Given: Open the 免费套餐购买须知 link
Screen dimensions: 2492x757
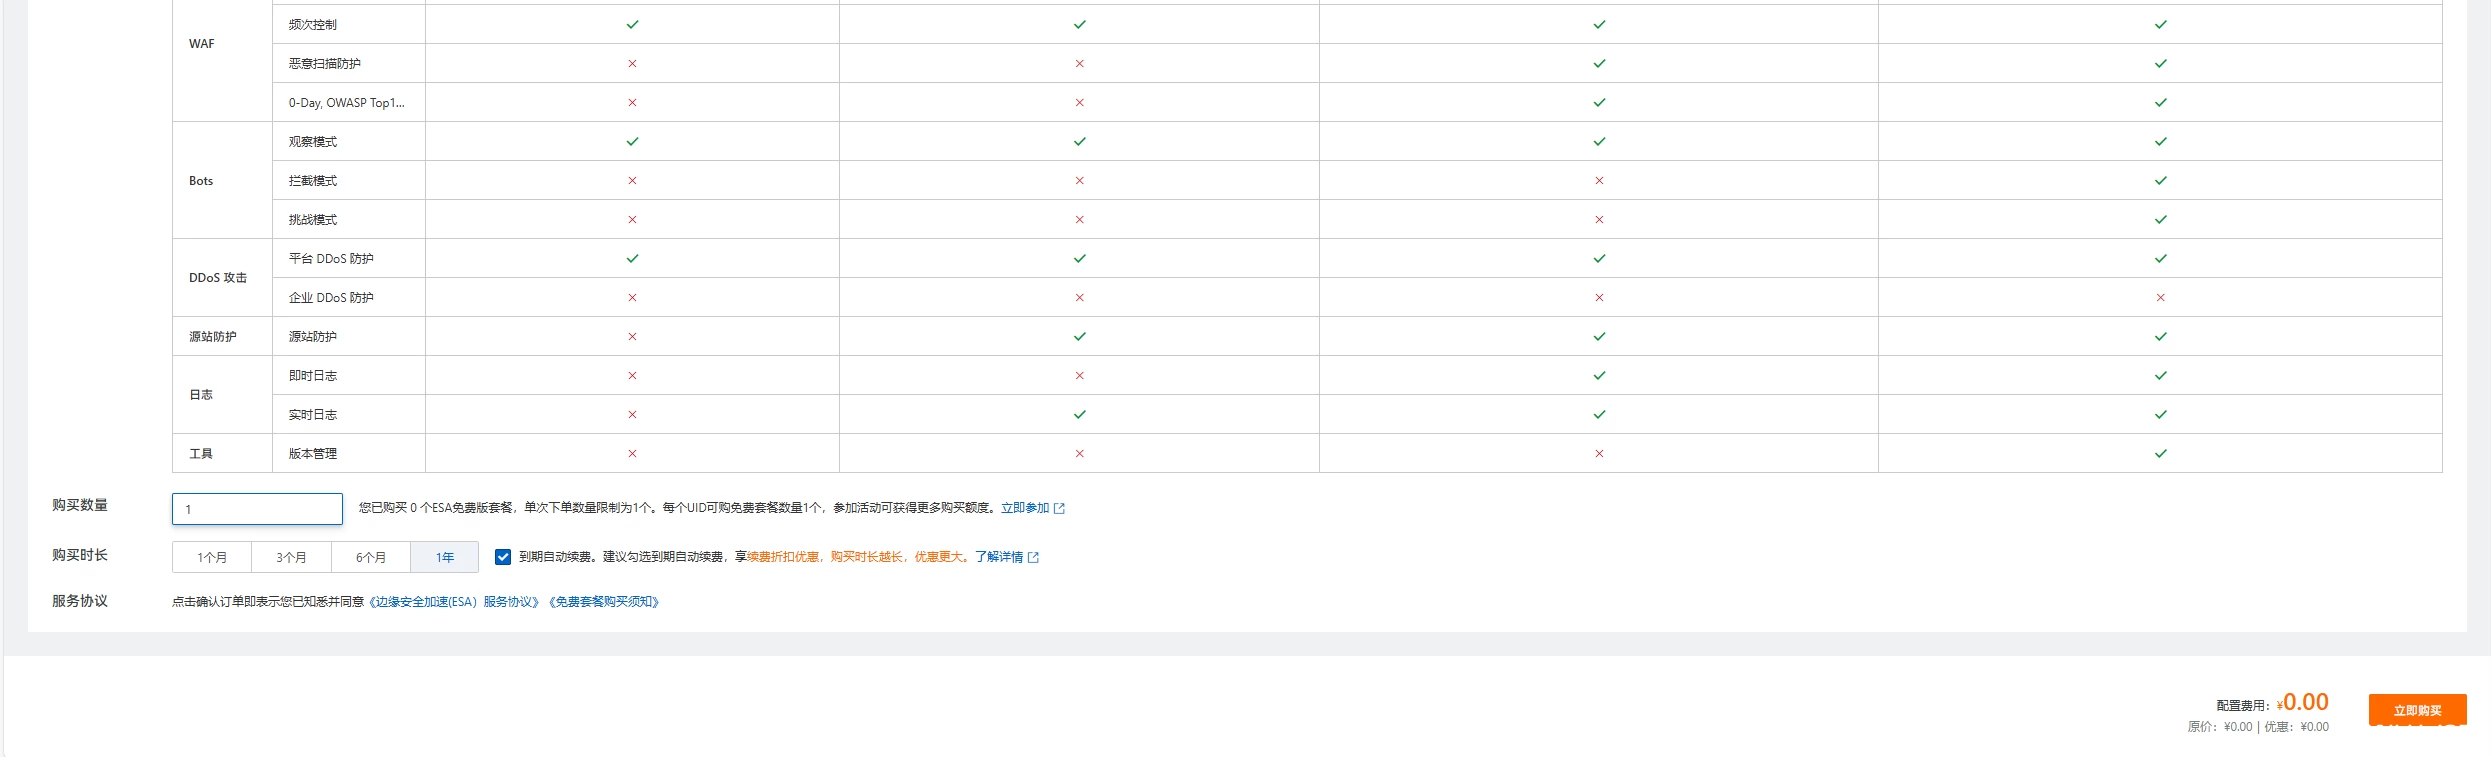Looking at the screenshot, I should tap(604, 602).
